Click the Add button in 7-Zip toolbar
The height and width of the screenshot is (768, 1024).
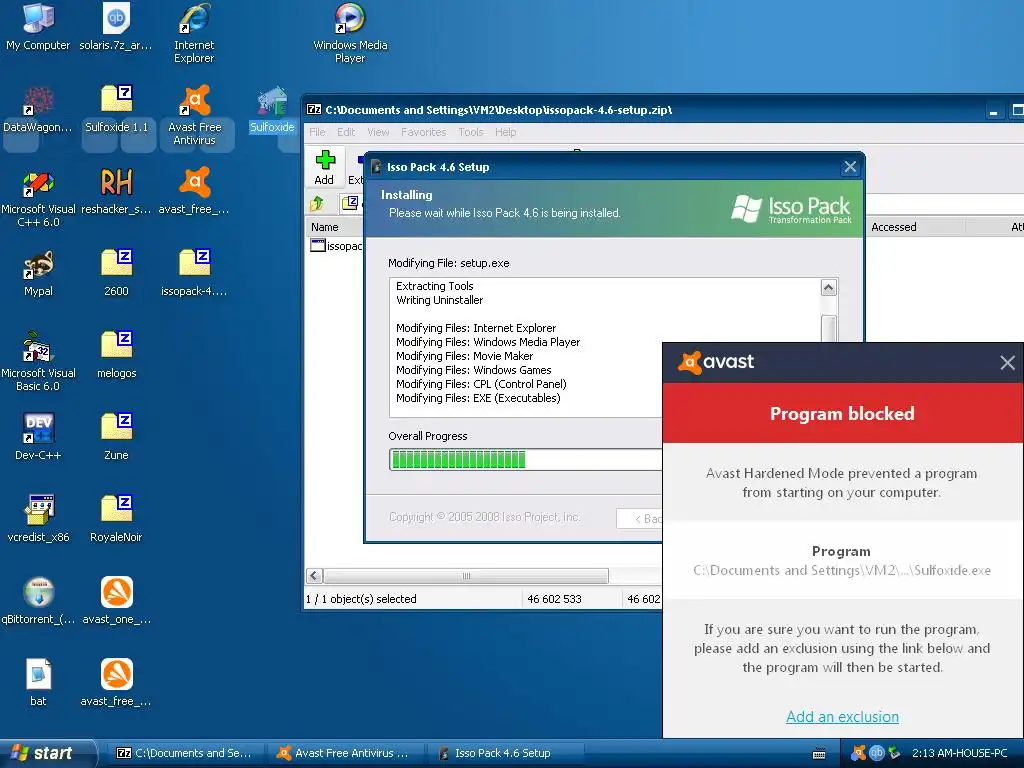click(x=325, y=168)
